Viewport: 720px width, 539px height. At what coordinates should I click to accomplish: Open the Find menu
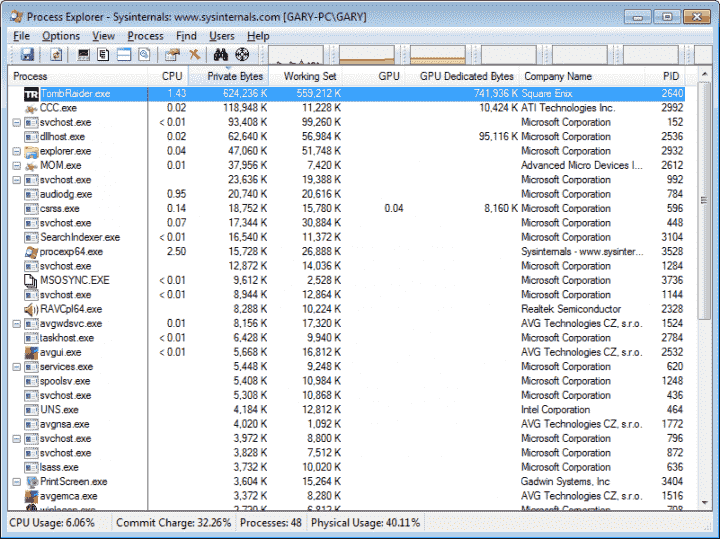[186, 36]
